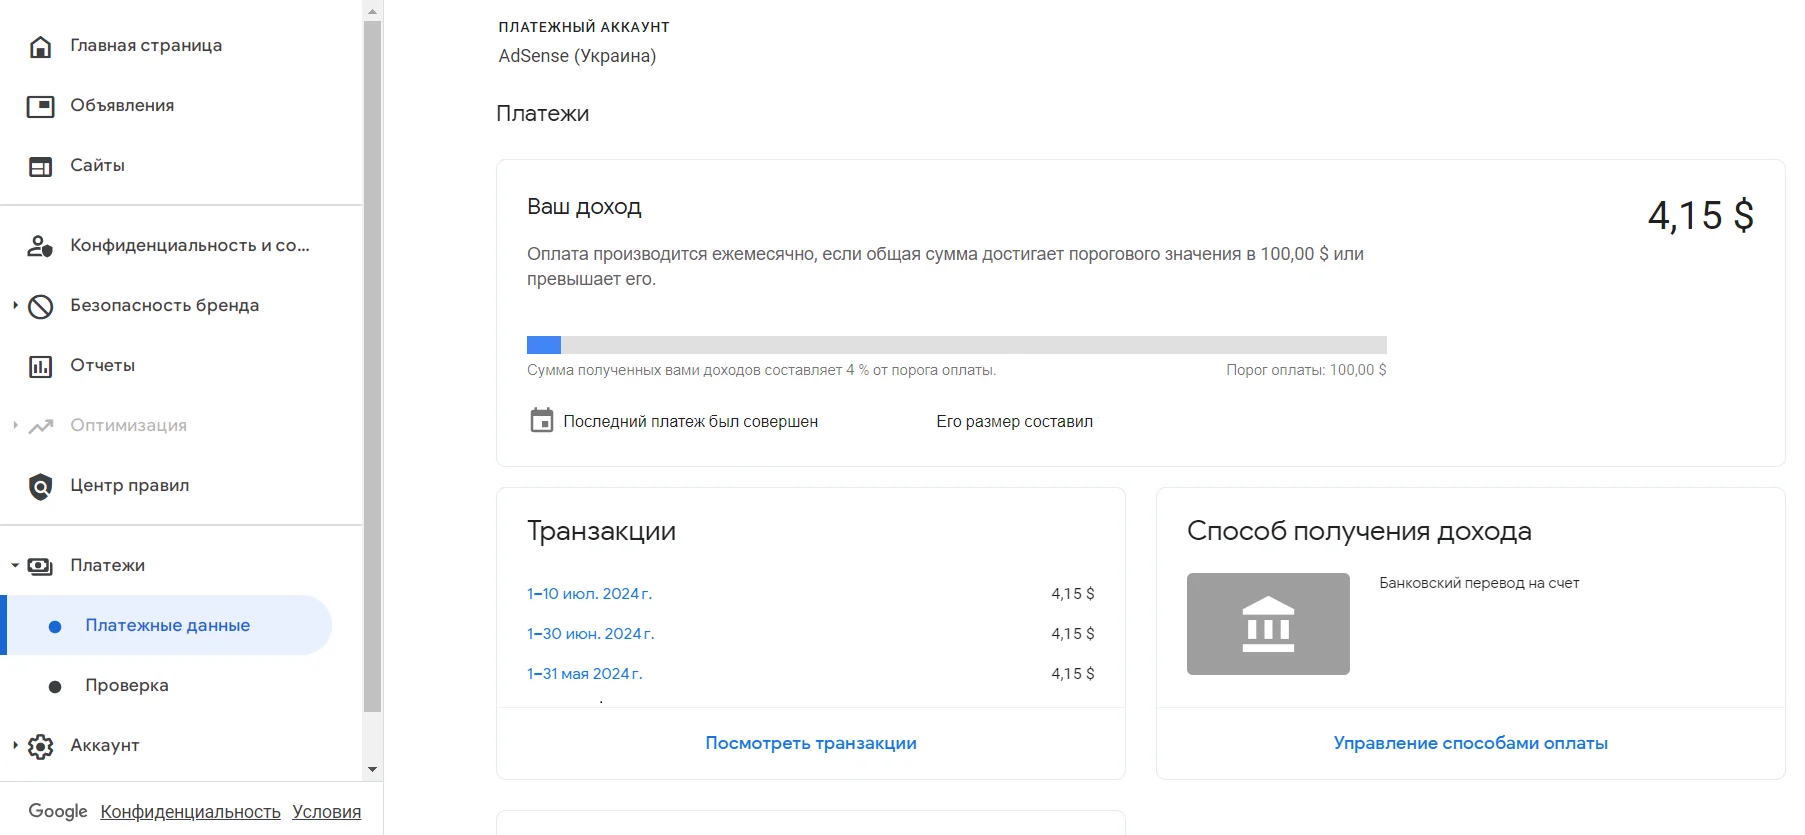Collapse the Платежи section arrow
Viewport: 1805px width, 835px height.
15,565
